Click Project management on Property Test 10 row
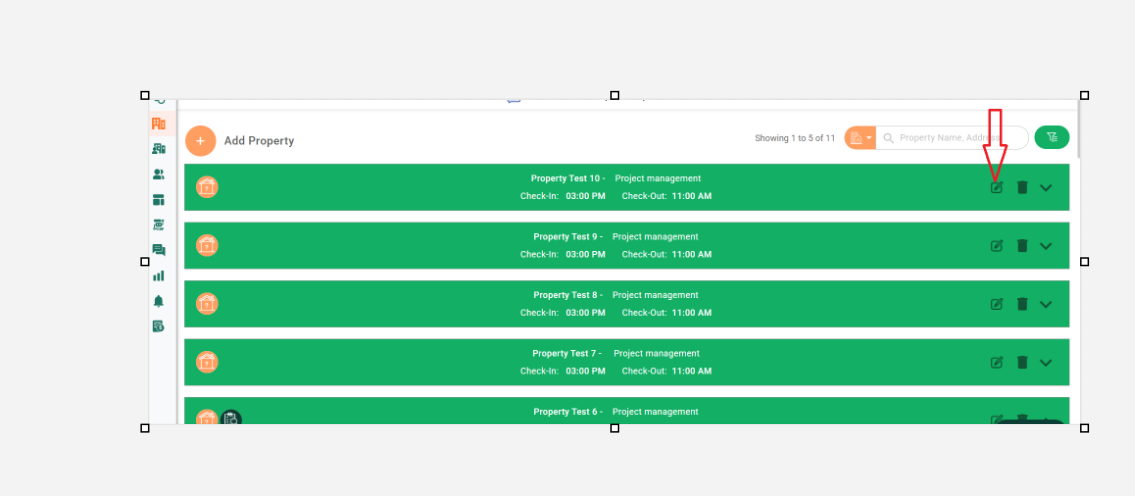The width and height of the screenshot is (1135, 496). [x=658, y=178]
